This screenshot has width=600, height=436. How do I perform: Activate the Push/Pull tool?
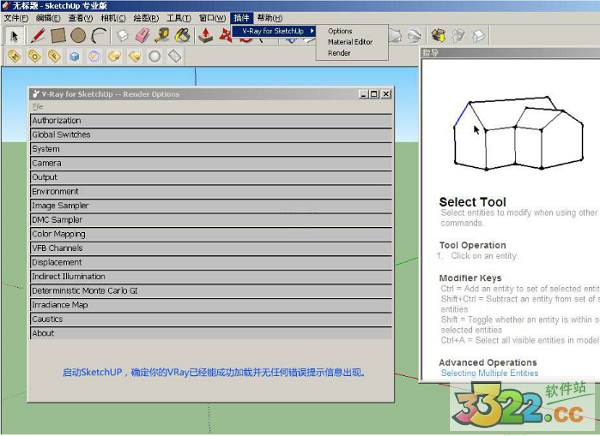[x=206, y=36]
